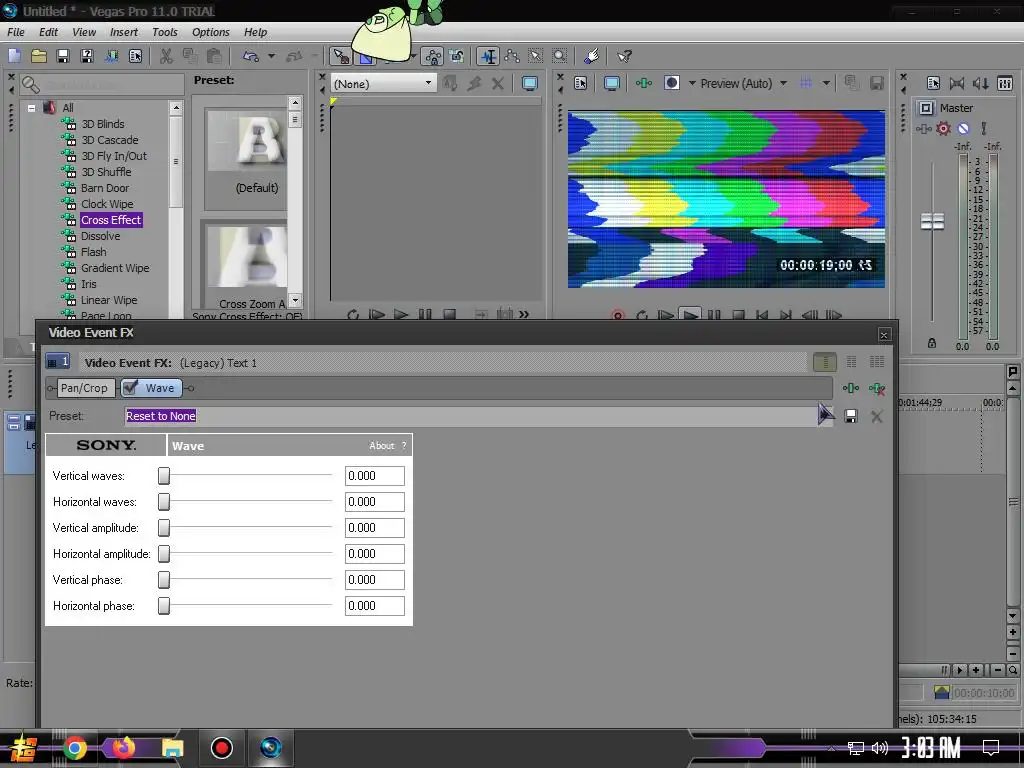
Task: Open video preview Project Video Properties icon
Action: click(x=581, y=83)
